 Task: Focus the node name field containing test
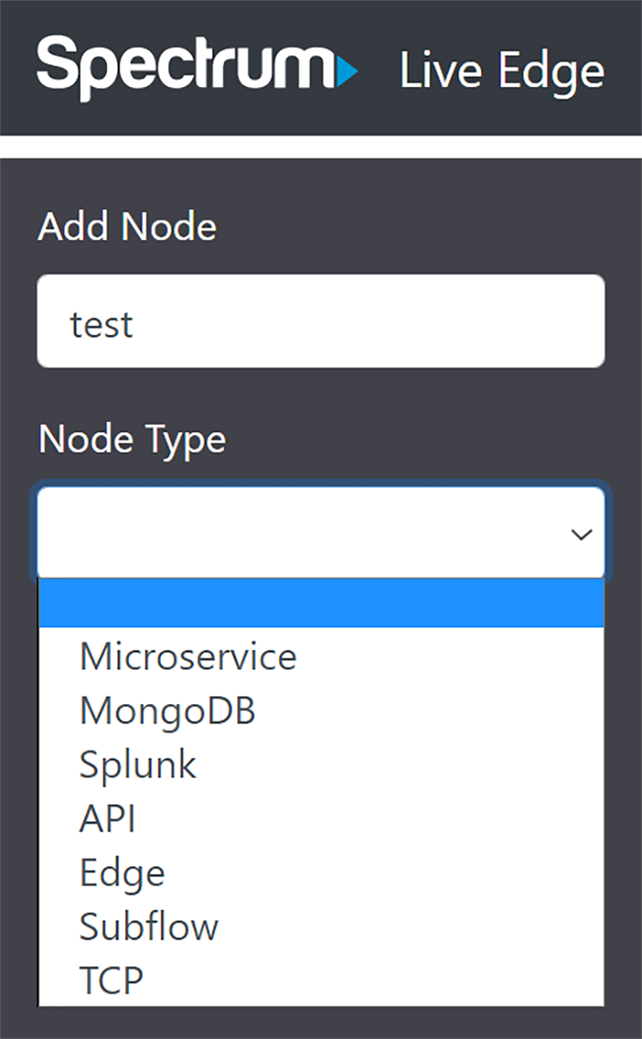coord(321,321)
